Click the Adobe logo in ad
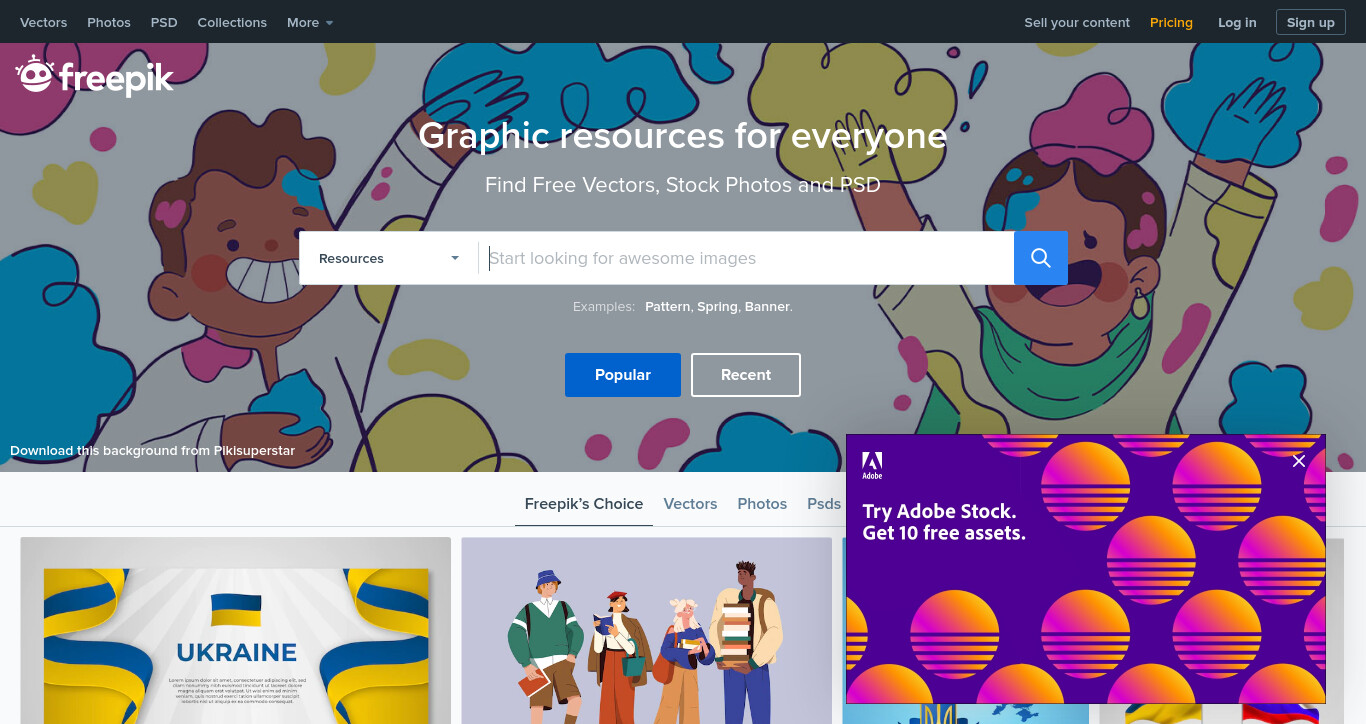 (x=872, y=466)
